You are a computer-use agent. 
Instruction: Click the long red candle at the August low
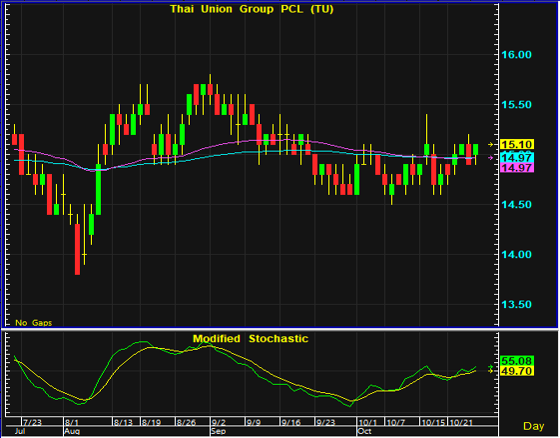click(78, 249)
